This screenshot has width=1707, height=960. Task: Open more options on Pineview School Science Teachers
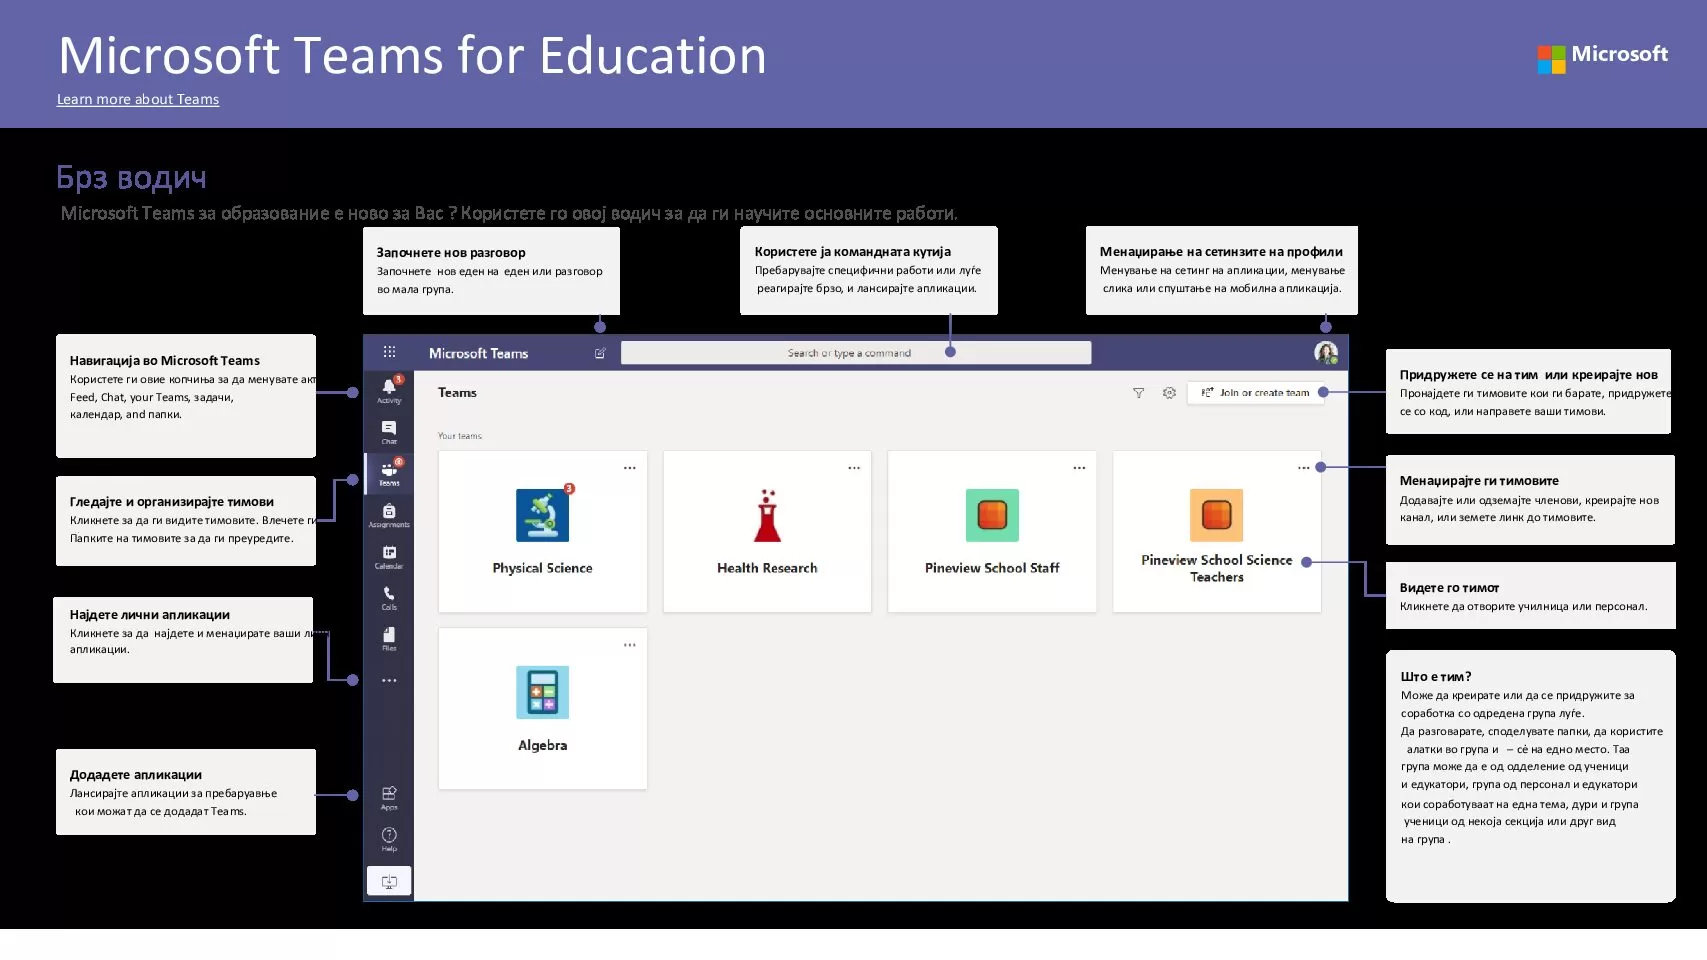pos(1303,468)
